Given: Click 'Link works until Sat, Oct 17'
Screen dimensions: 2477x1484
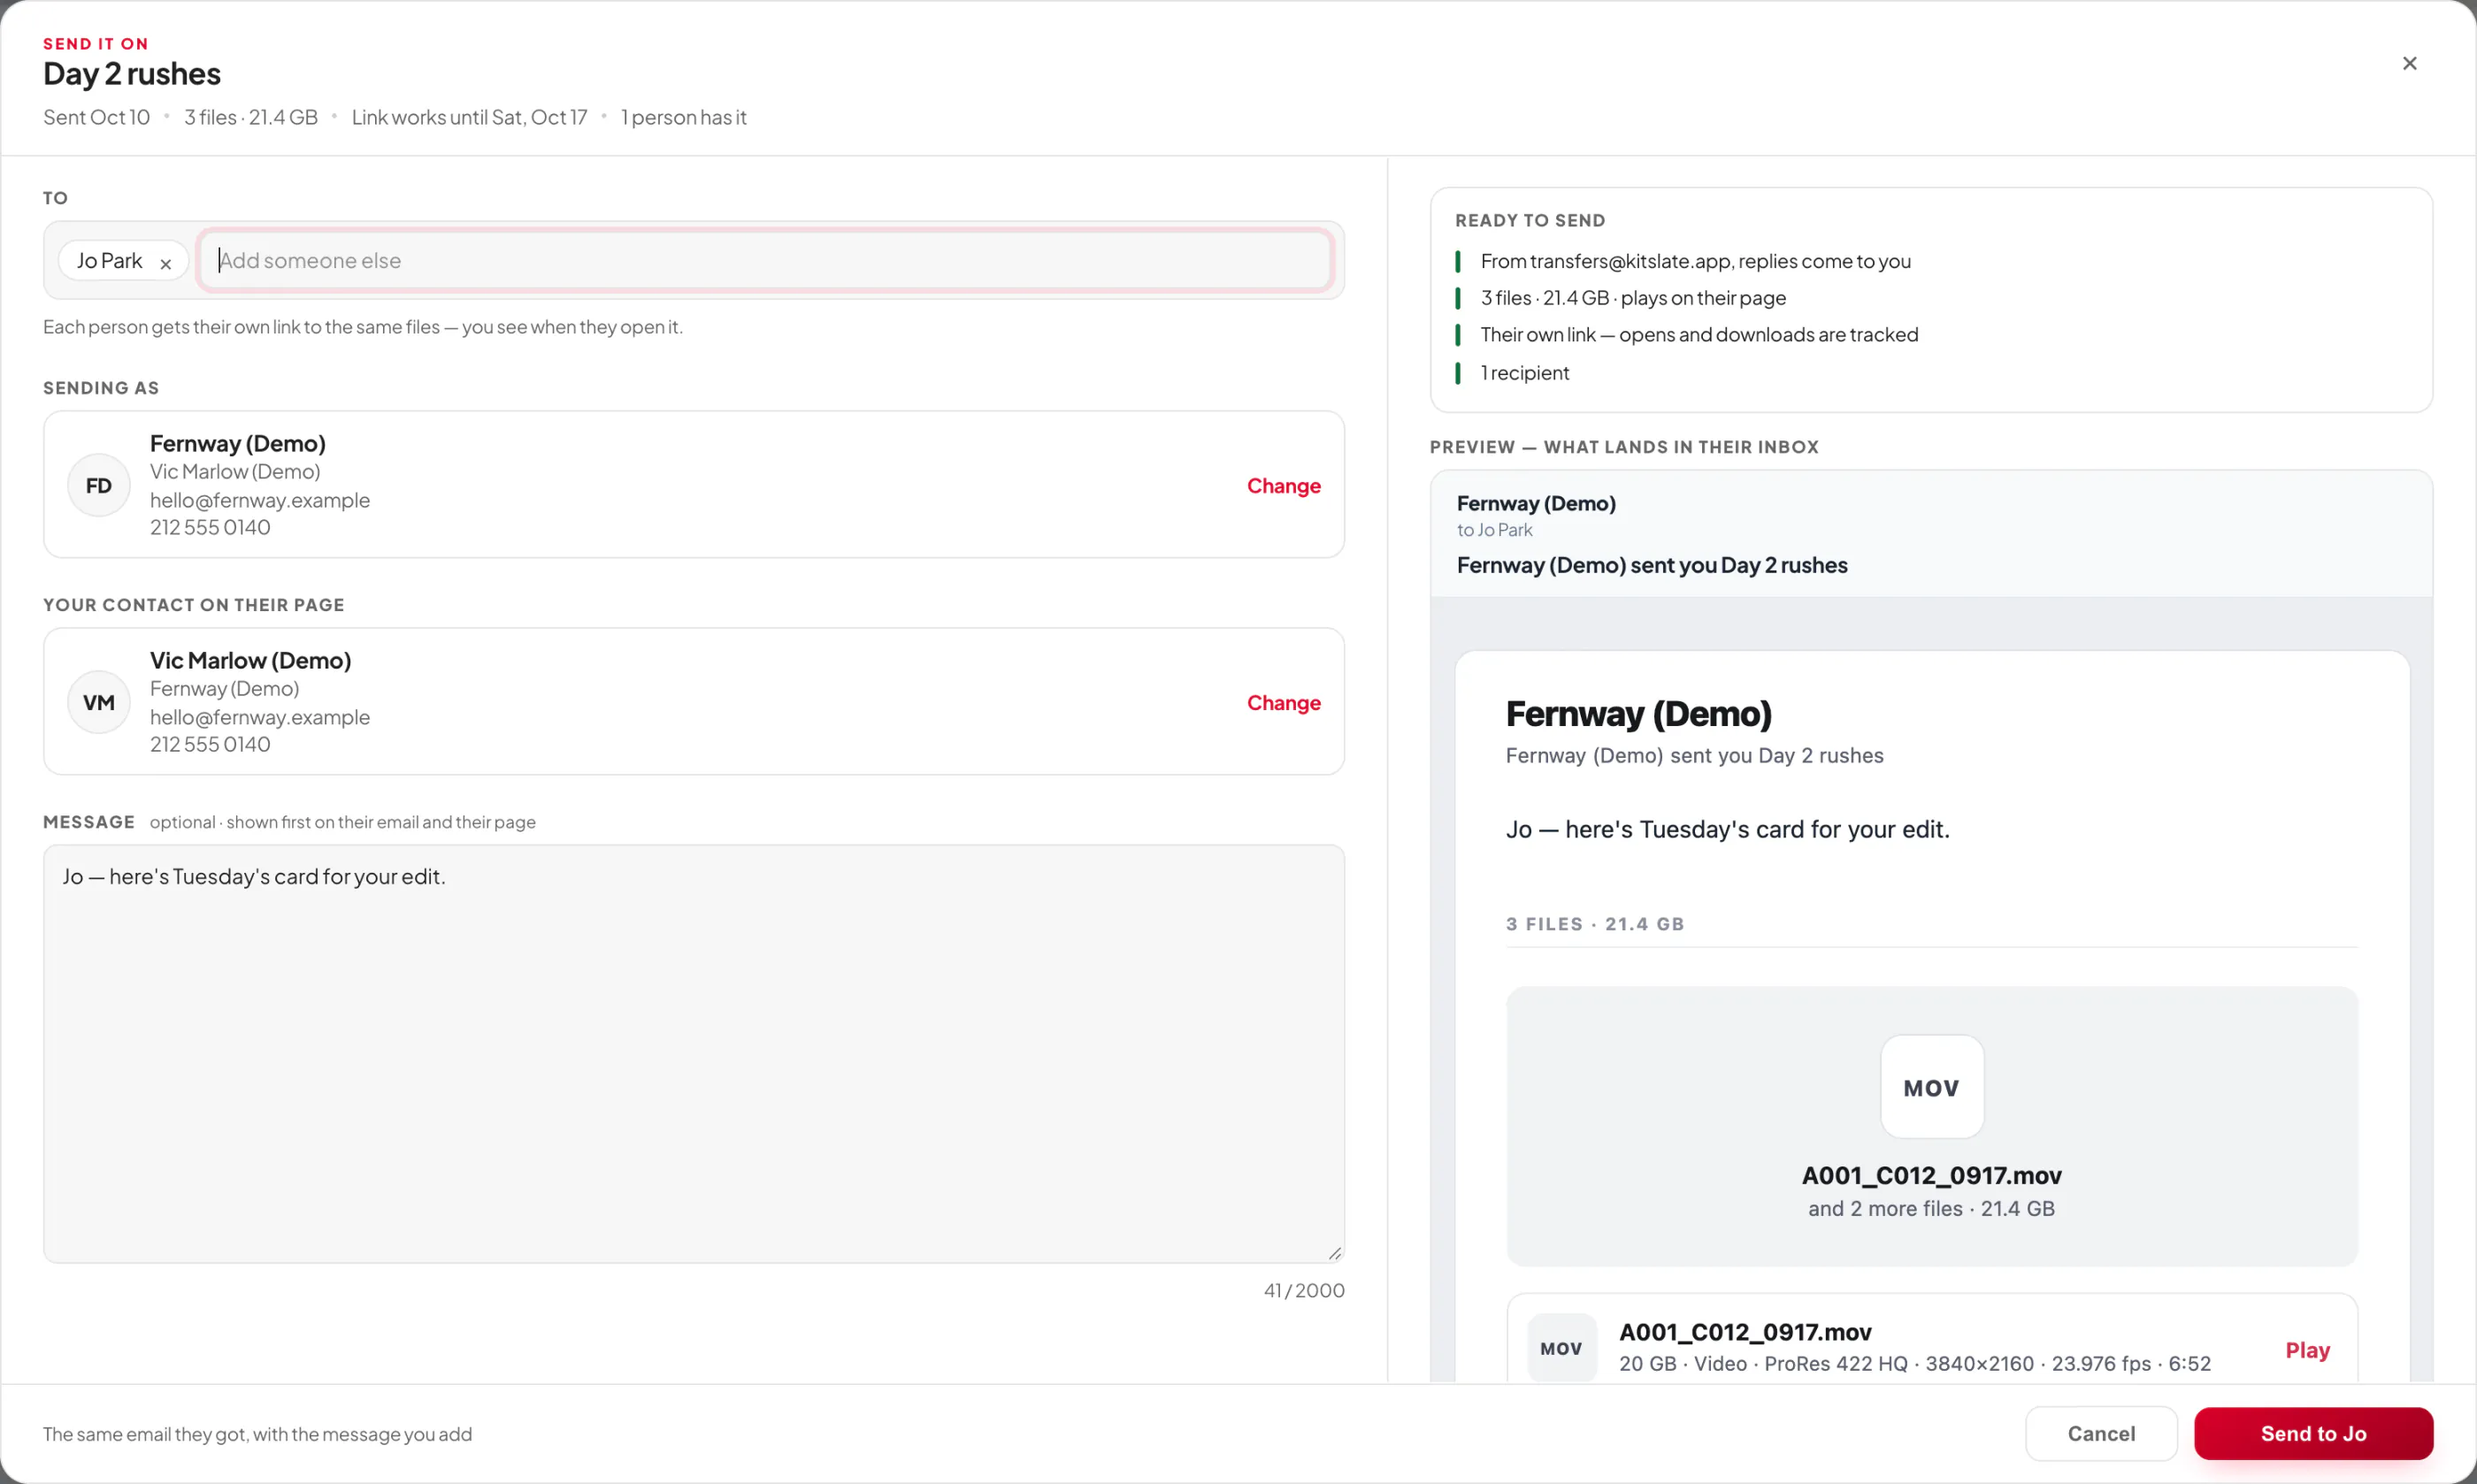Looking at the screenshot, I should tap(469, 117).
